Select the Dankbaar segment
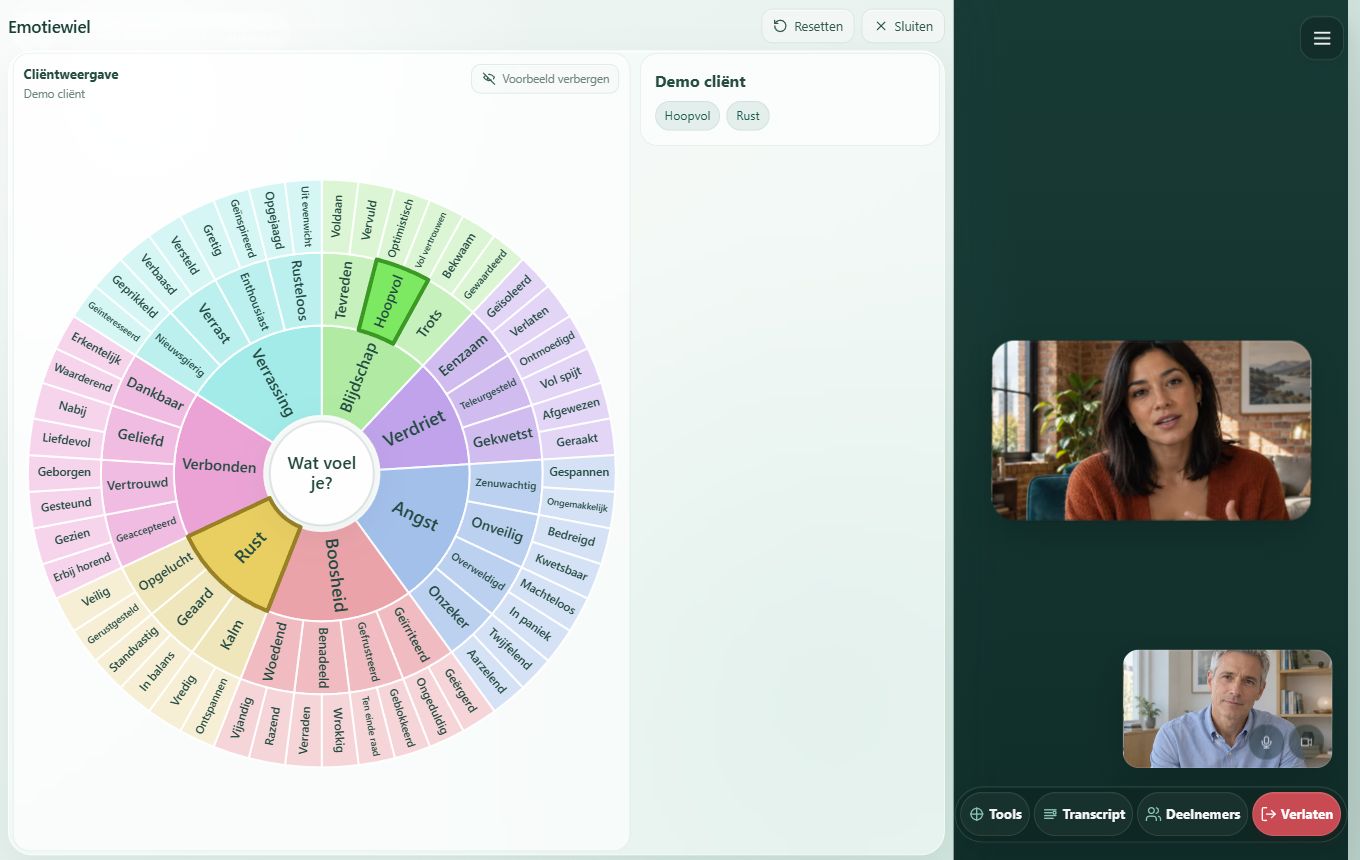 coord(155,391)
